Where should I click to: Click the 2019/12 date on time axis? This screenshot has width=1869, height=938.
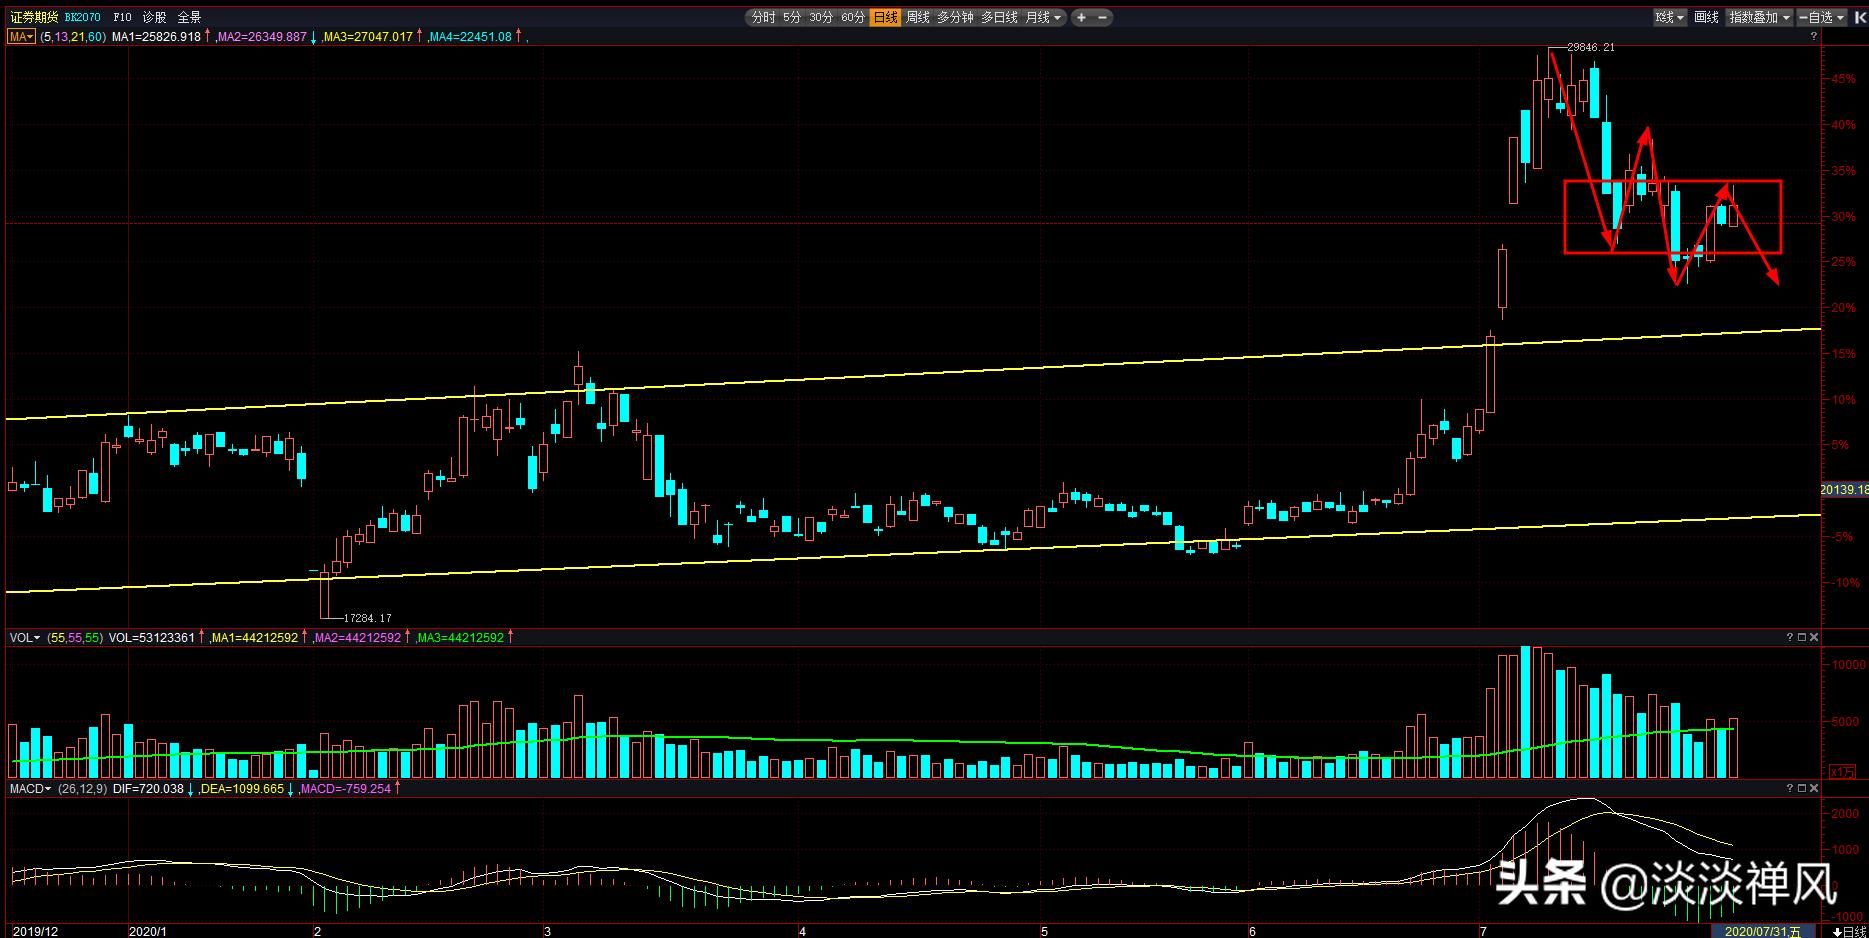point(35,931)
